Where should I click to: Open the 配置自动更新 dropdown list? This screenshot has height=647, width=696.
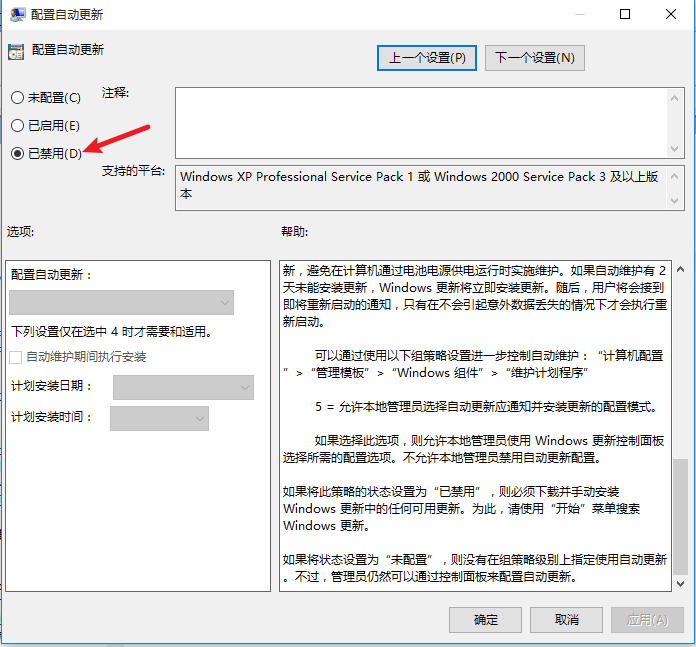[x=121, y=303]
